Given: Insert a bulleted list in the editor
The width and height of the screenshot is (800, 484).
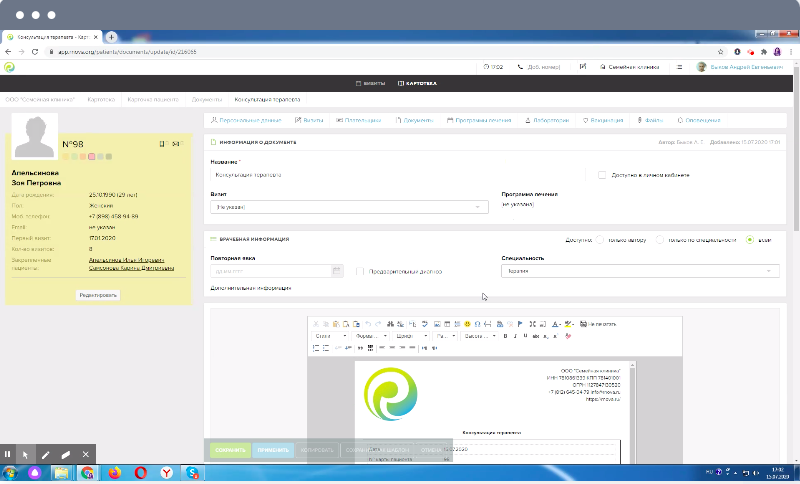Looking at the screenshot, I should (326, 348).
